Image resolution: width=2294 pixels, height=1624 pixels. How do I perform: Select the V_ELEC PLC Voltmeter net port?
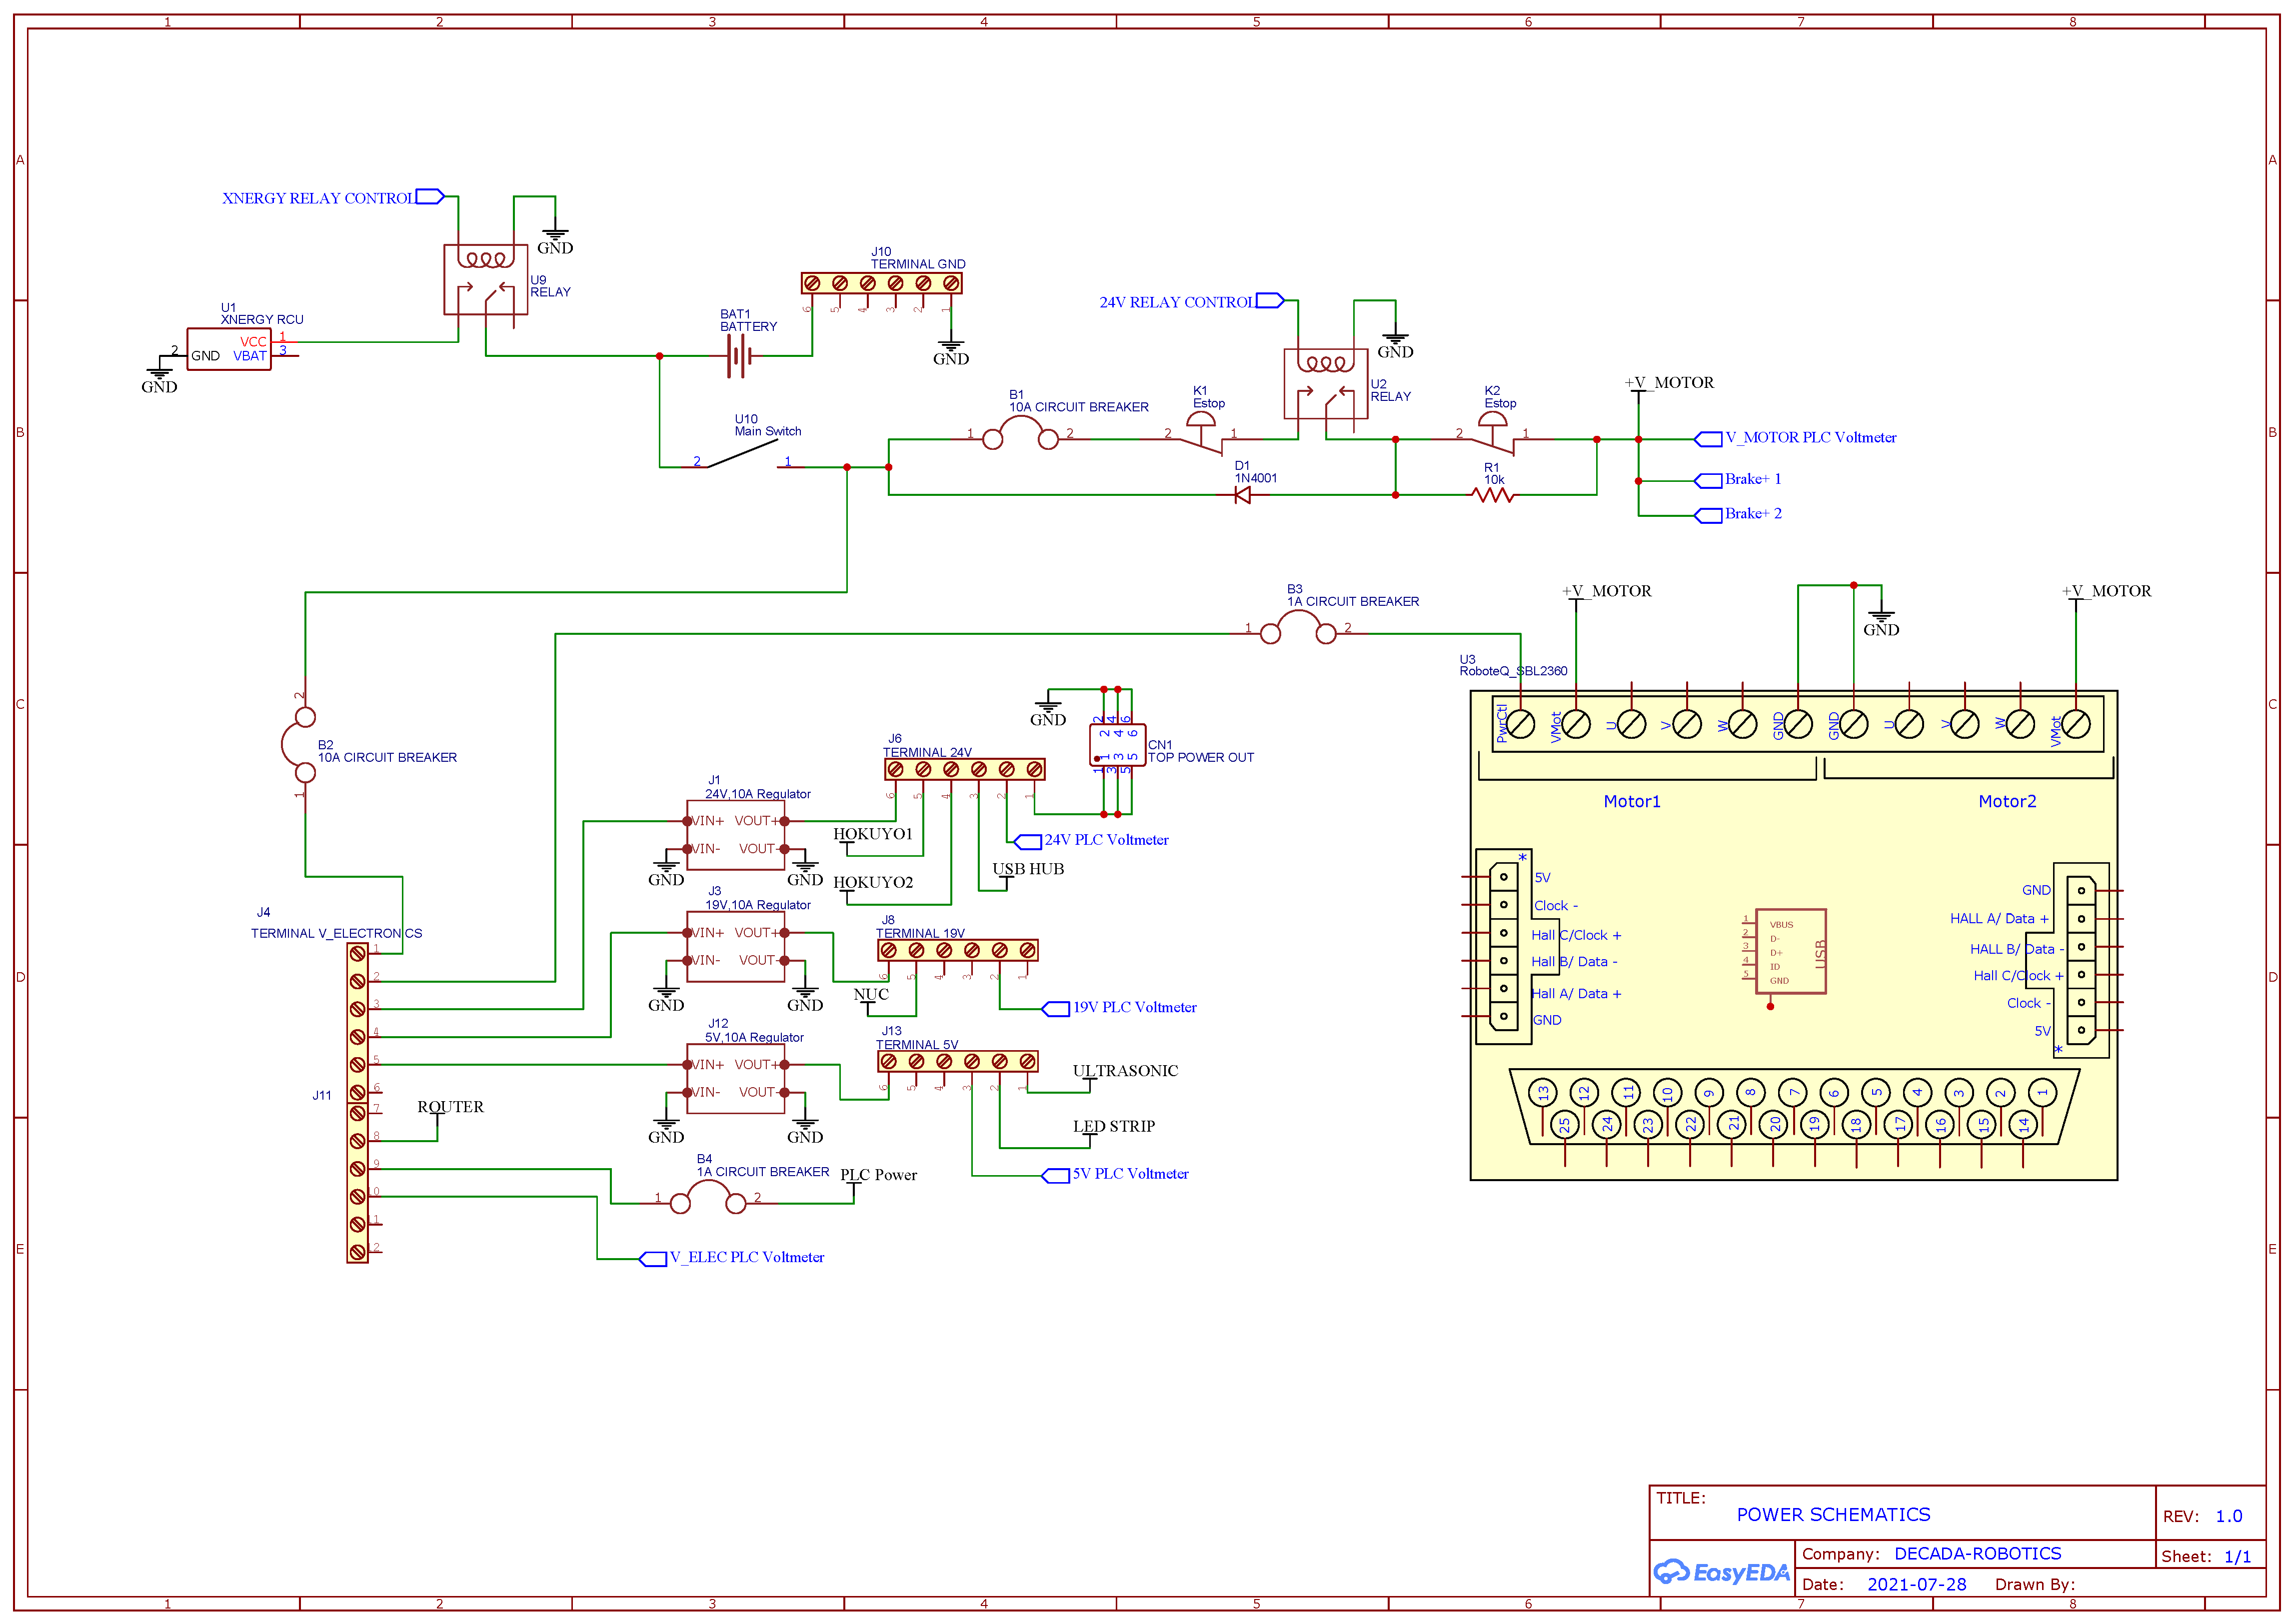pos(732,1258)
